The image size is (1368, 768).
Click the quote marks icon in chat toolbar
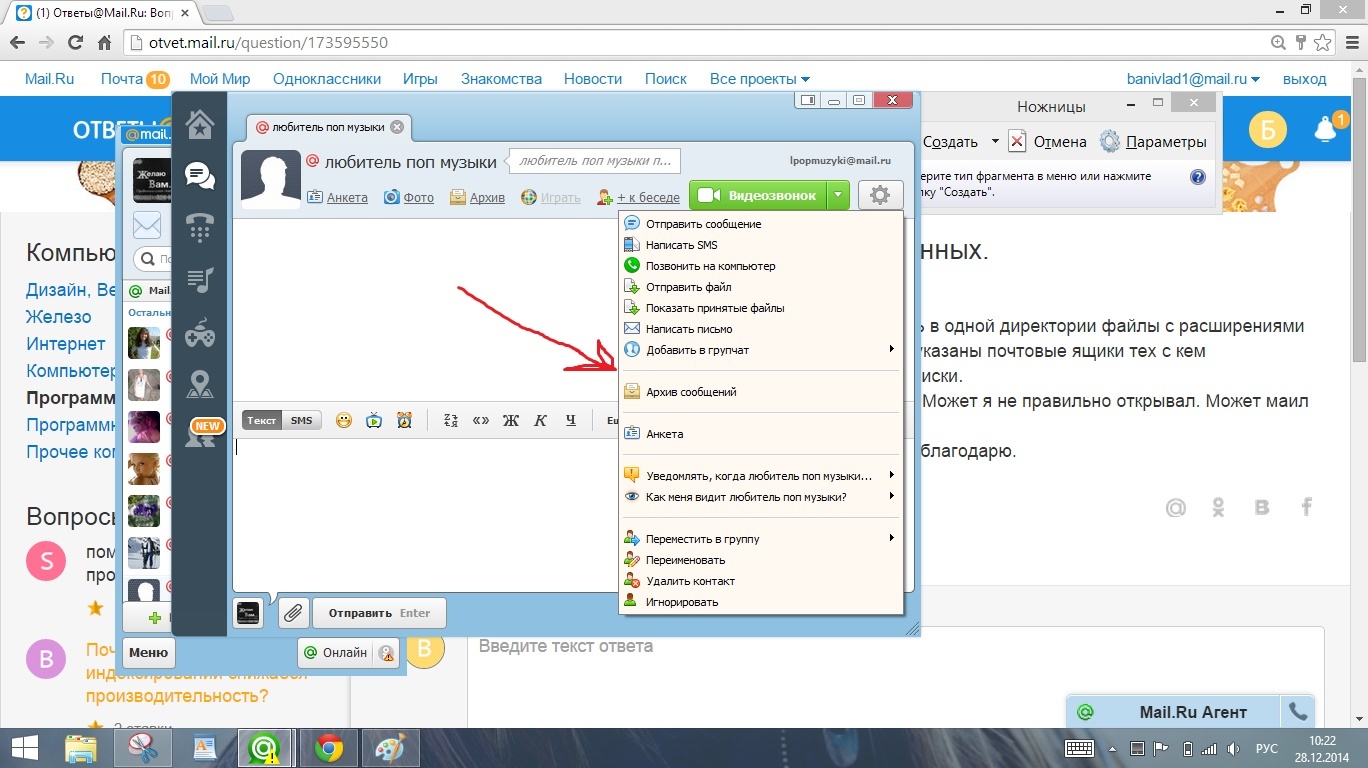pos(481,421)
